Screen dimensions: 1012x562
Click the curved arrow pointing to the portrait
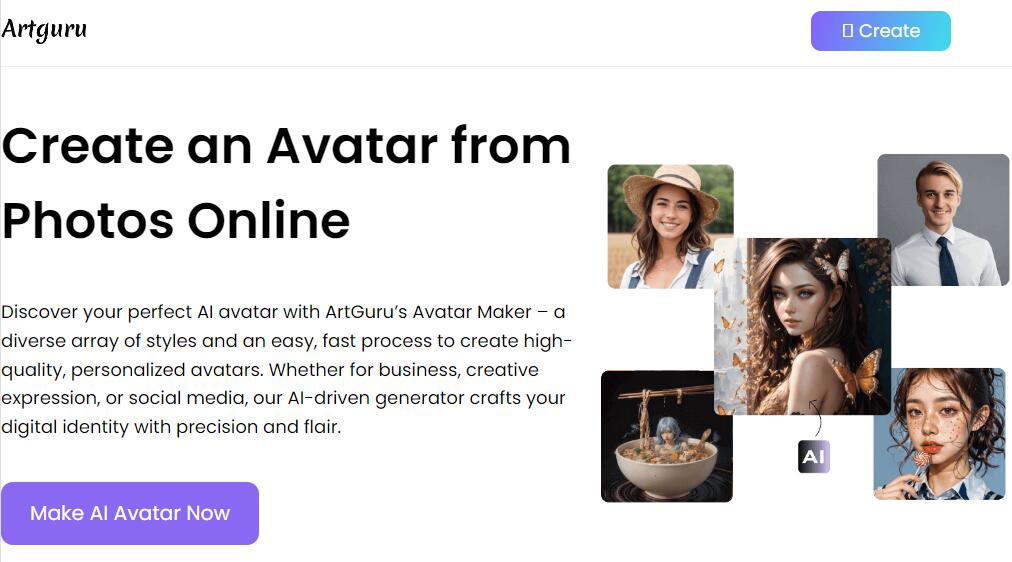tap(815, 418)
